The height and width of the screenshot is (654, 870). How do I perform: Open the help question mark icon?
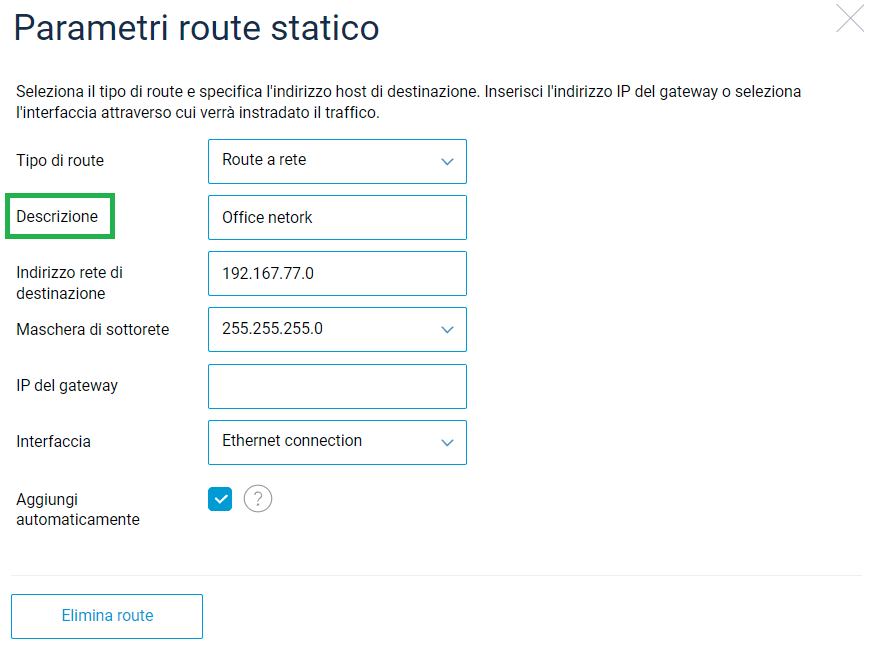(258, 498)
